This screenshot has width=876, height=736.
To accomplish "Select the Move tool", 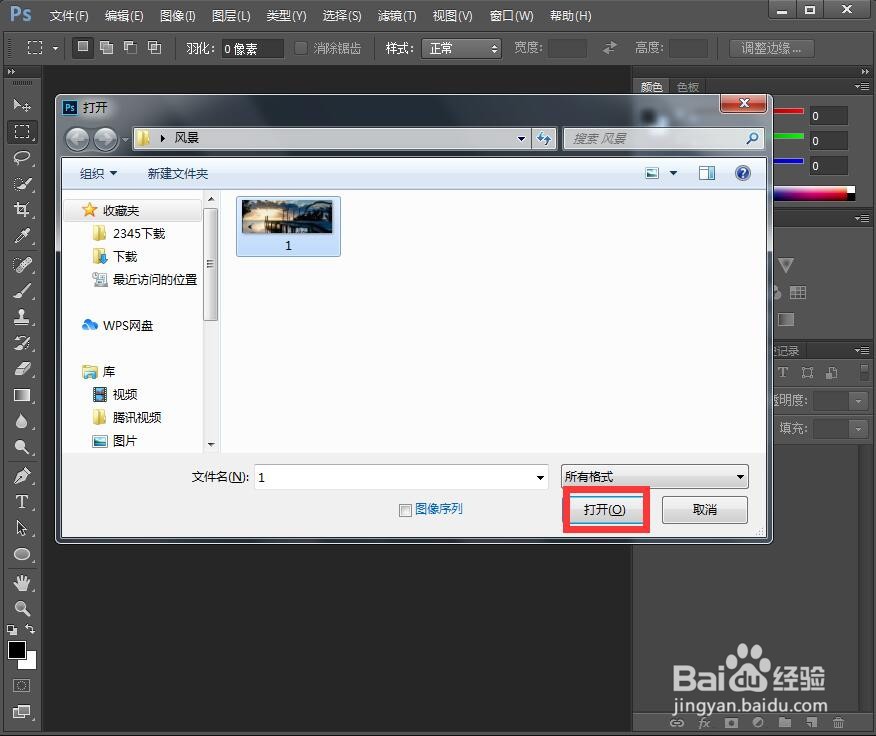I will pos(22,105).
